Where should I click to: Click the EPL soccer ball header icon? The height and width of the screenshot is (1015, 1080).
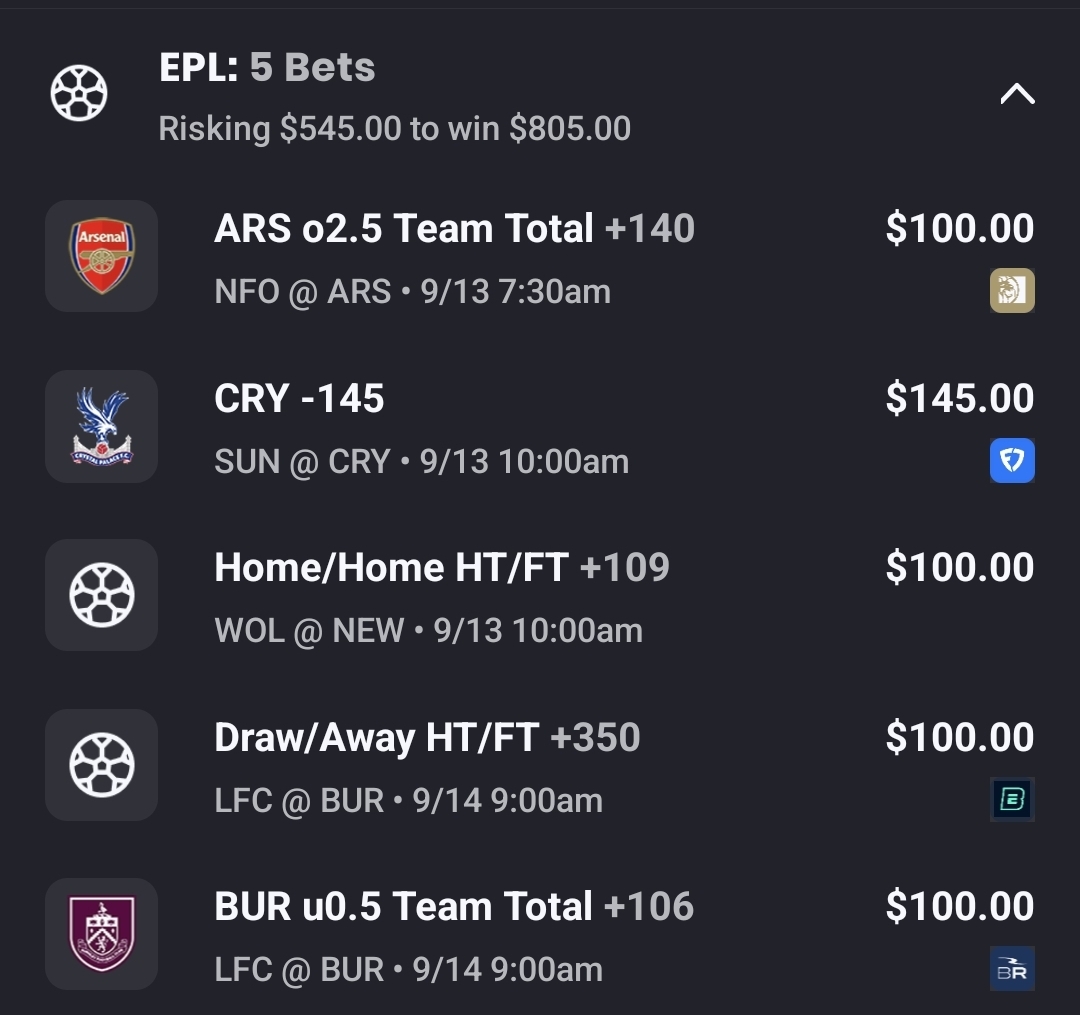coord(79,93)
